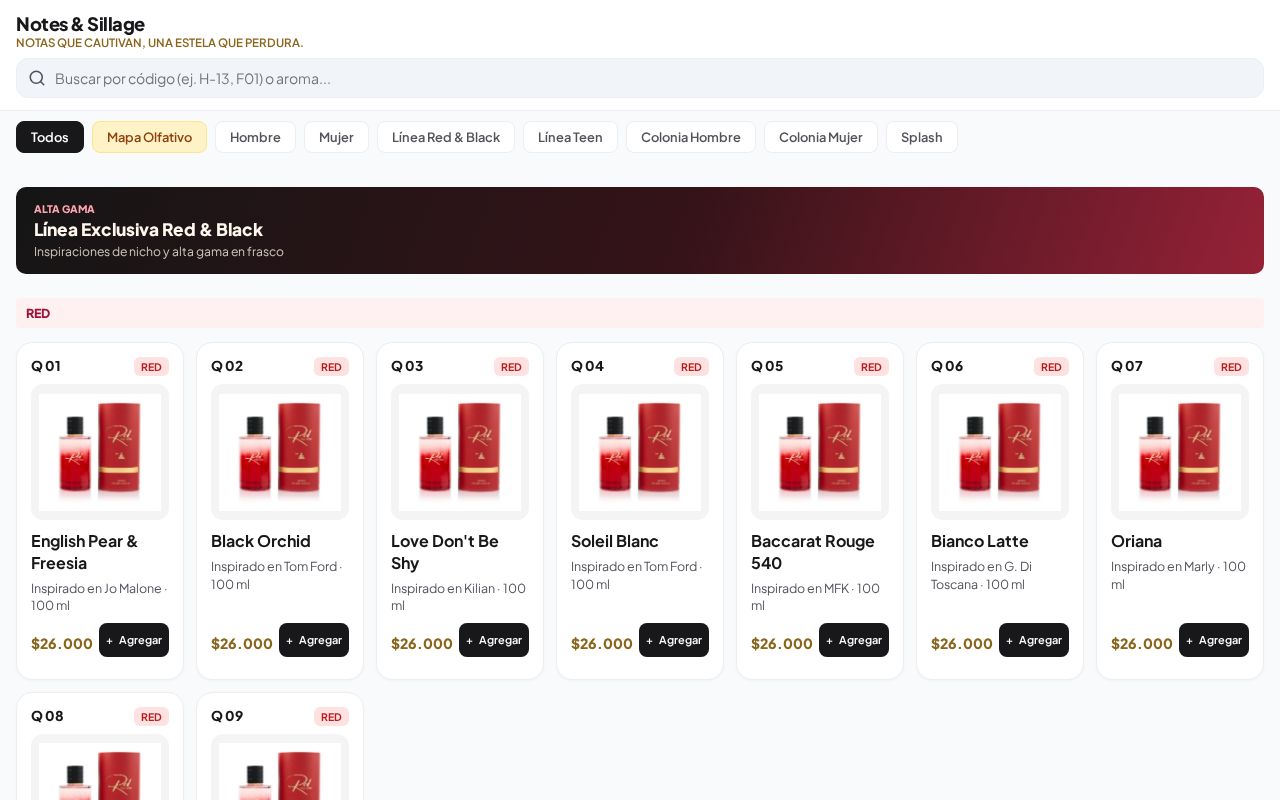The image size is (1280, 800).
Task: Click the Q 09 product code
Action: pyautogui.click(x=227, y=716)
